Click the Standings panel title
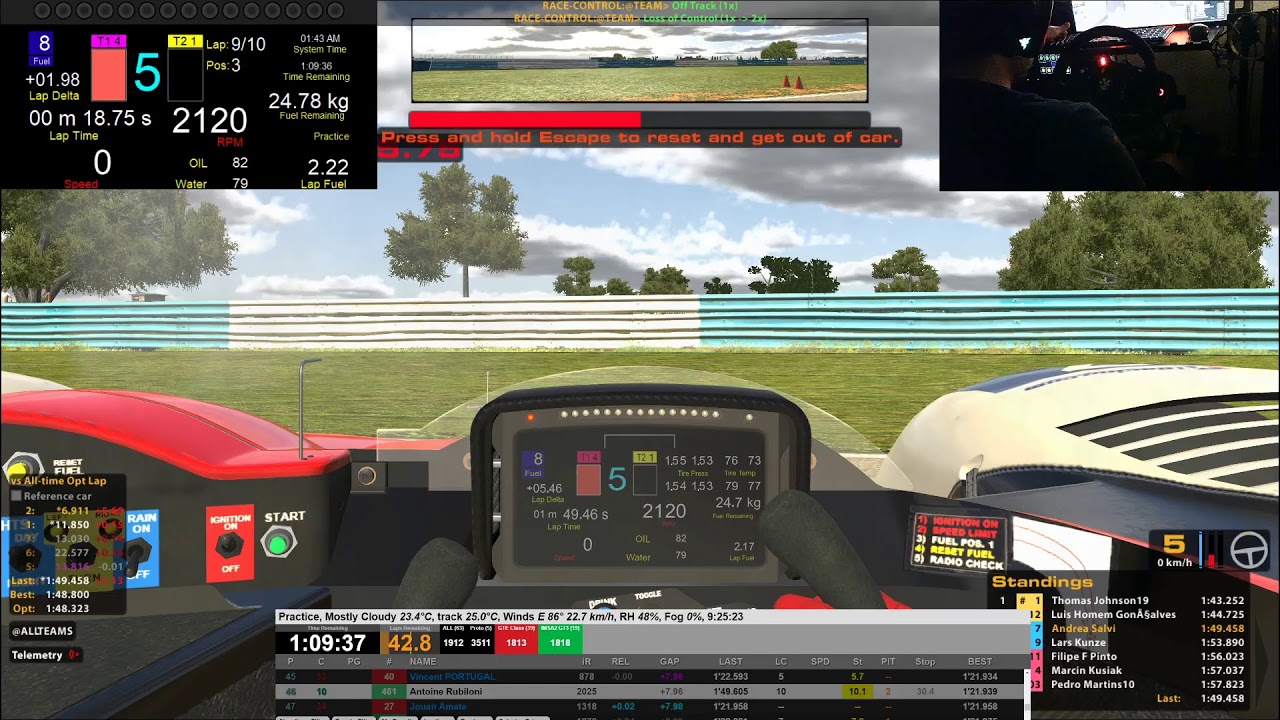The height and width of the screenshot is (720, 1280). tap(1042, 582)
